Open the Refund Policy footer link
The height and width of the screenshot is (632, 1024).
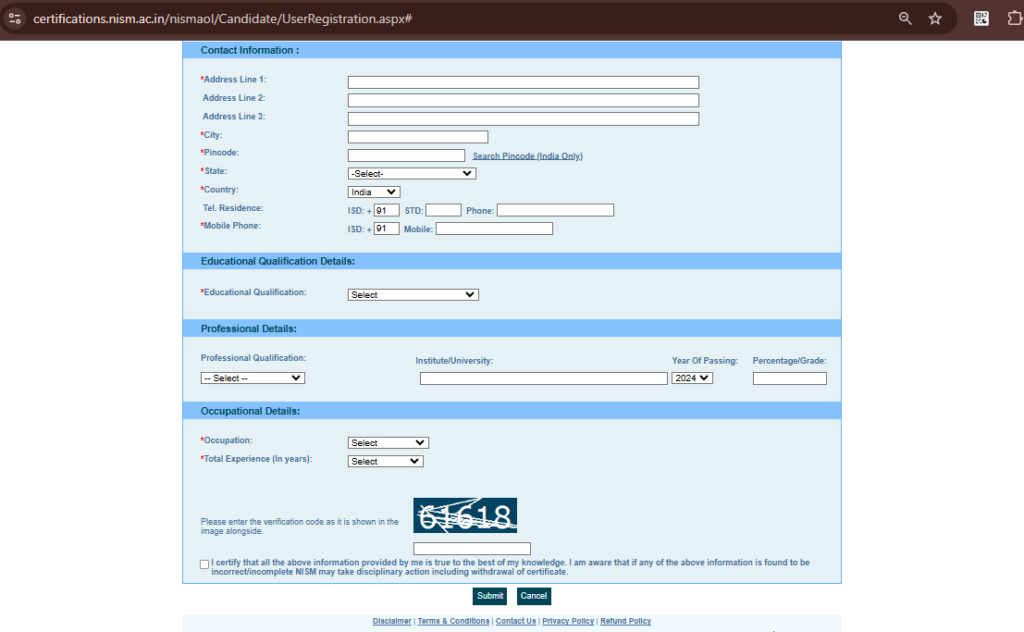coord(626,621)
